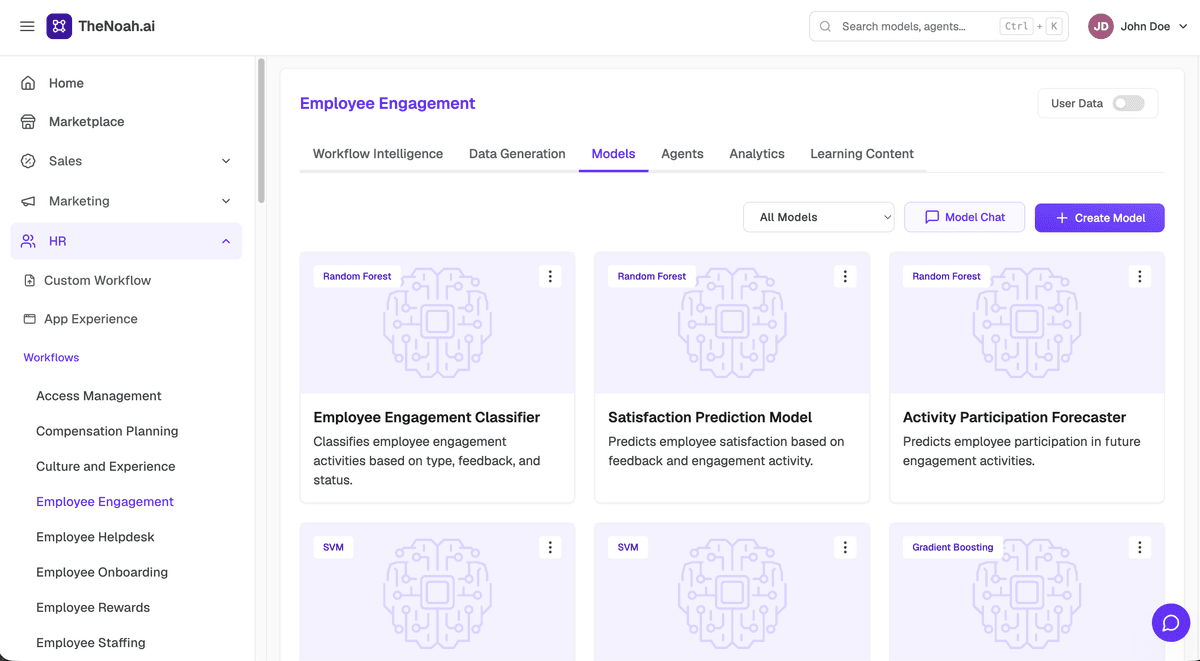Select the Employee Helpdesk workflow
The image size is (1200, 661).
point(95,537)
